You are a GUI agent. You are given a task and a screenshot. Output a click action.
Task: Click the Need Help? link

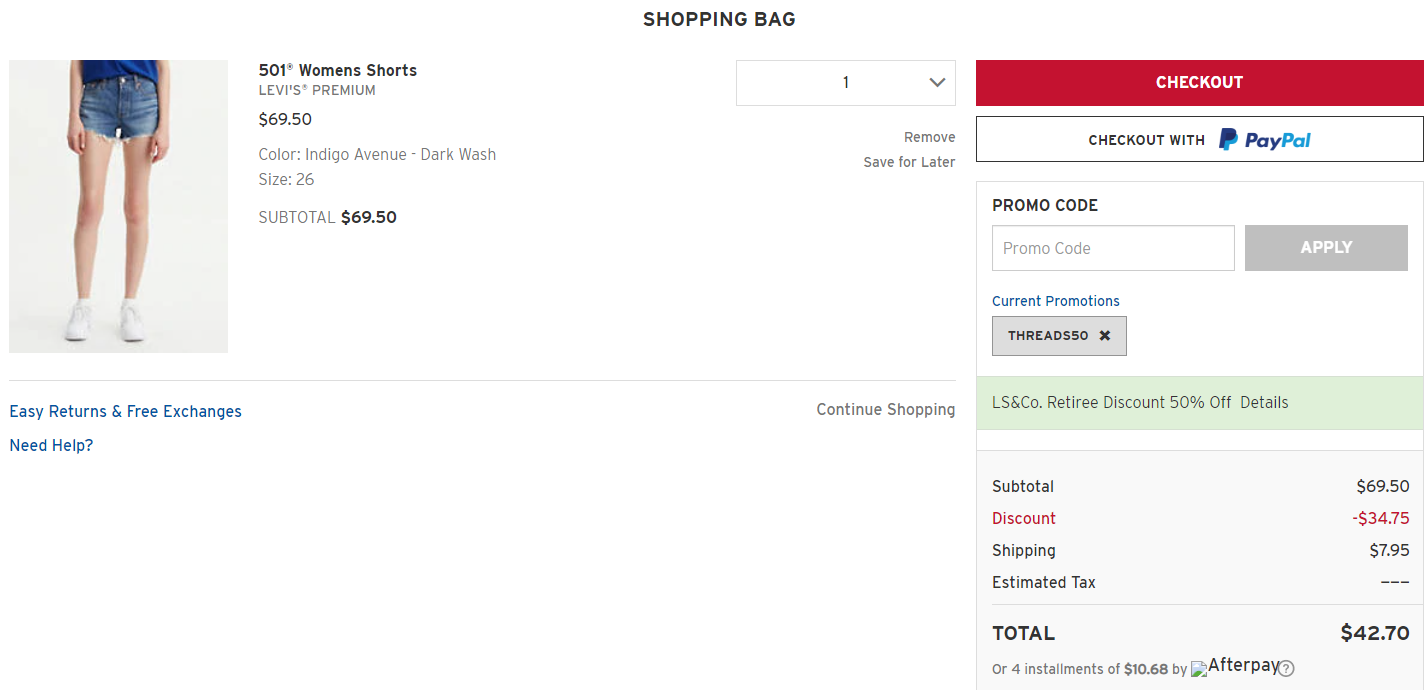(x=51, y=445)
